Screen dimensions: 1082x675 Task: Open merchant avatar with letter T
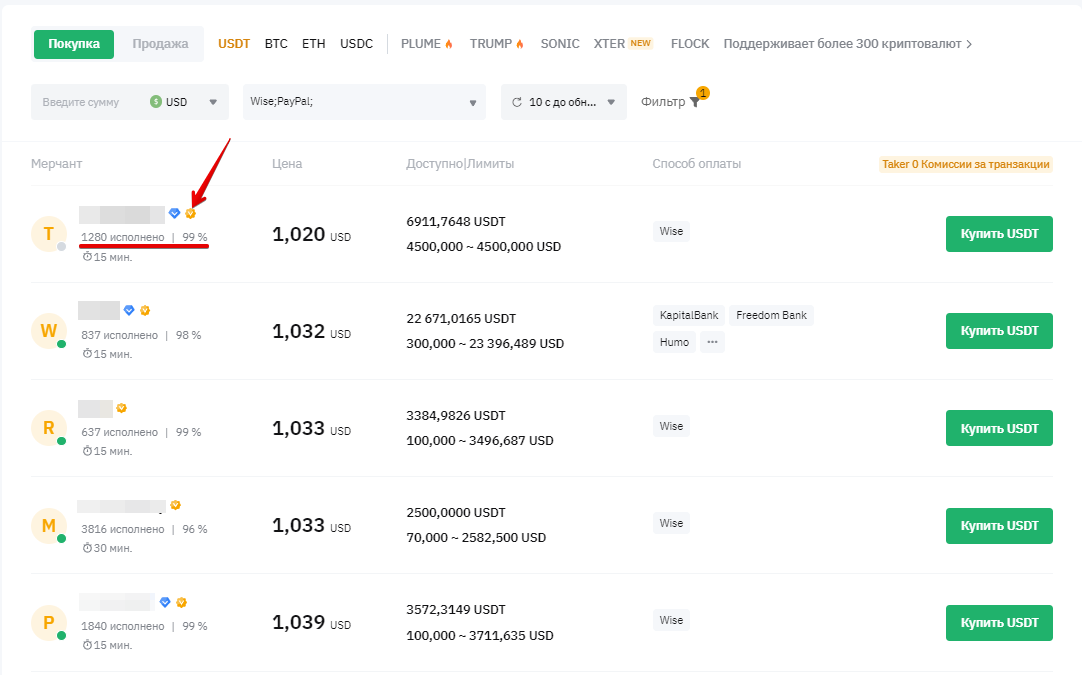[48, 234]
